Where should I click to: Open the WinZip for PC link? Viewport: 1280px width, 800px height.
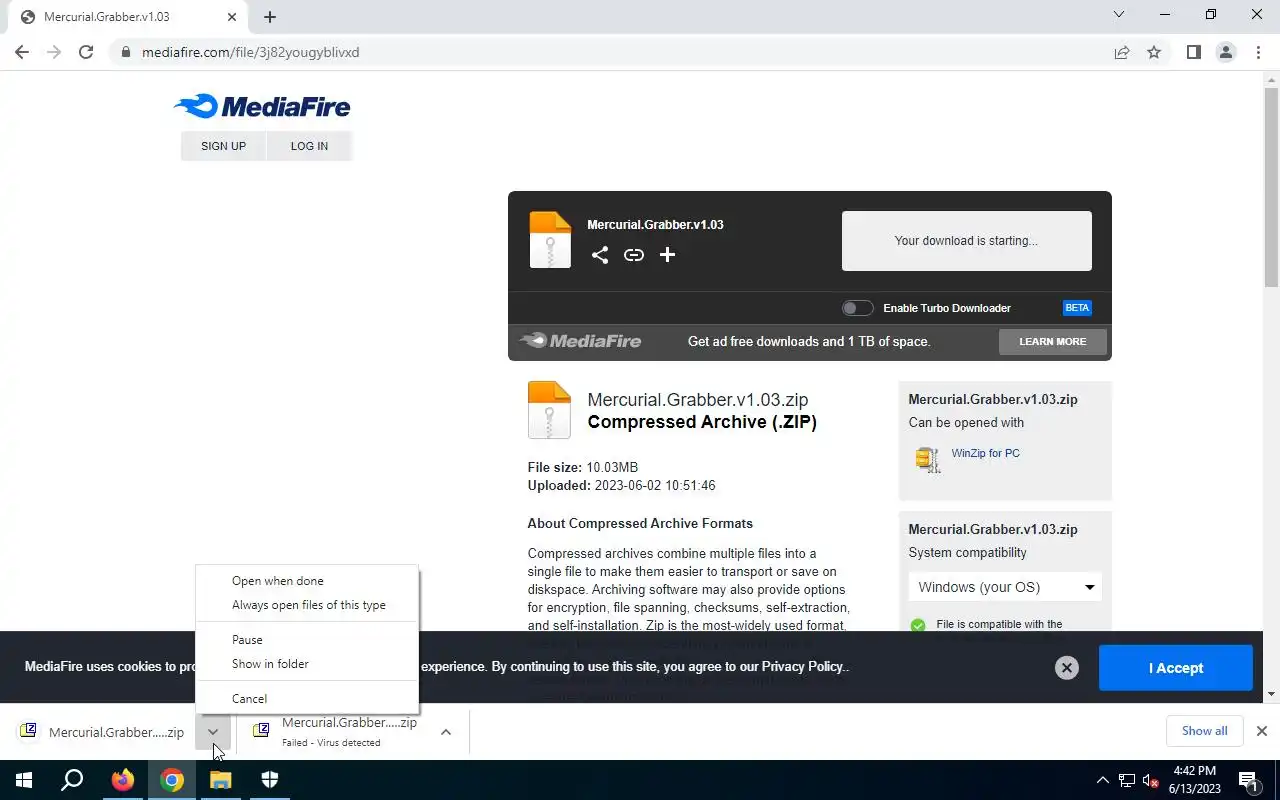tap(985, 453)
